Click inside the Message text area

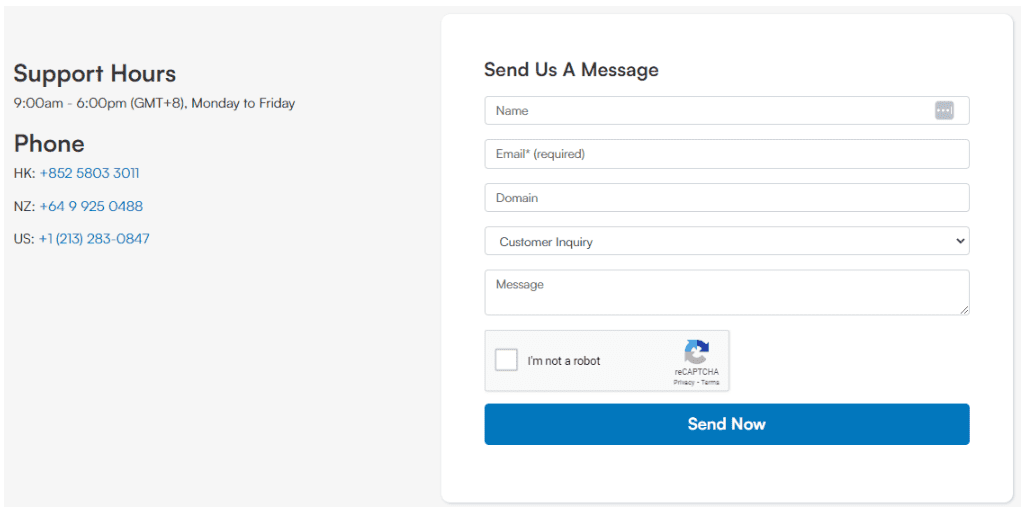pos(727,292)
